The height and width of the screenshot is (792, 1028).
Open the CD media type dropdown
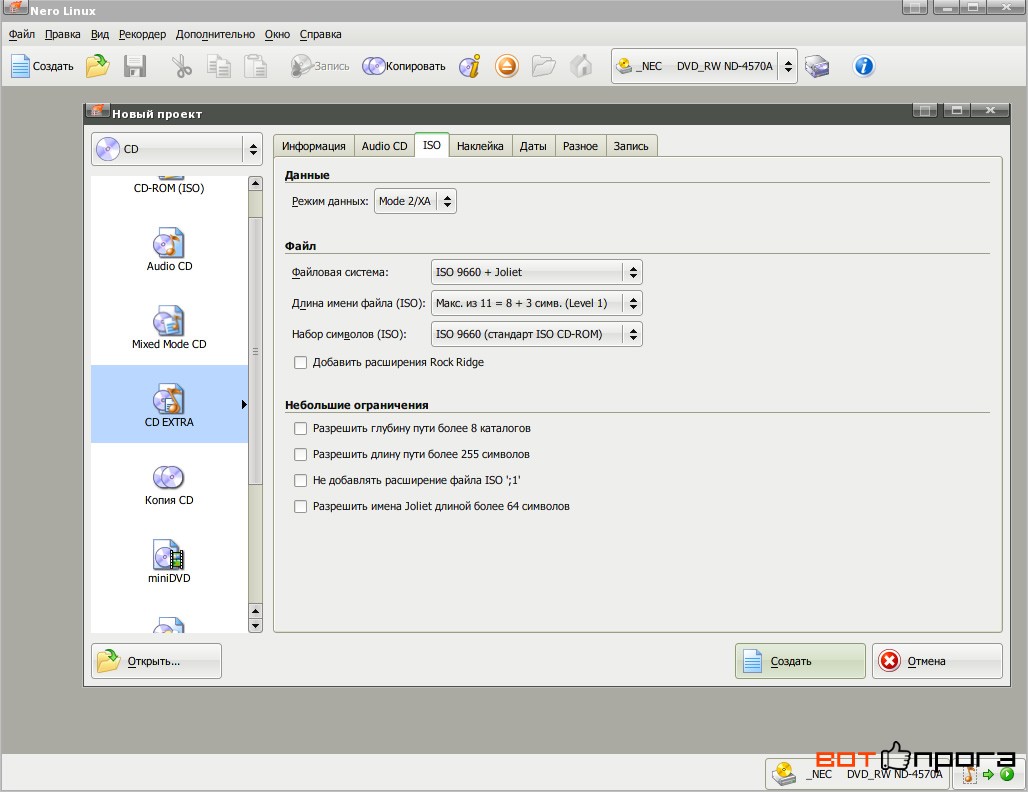tap(177, 149)
